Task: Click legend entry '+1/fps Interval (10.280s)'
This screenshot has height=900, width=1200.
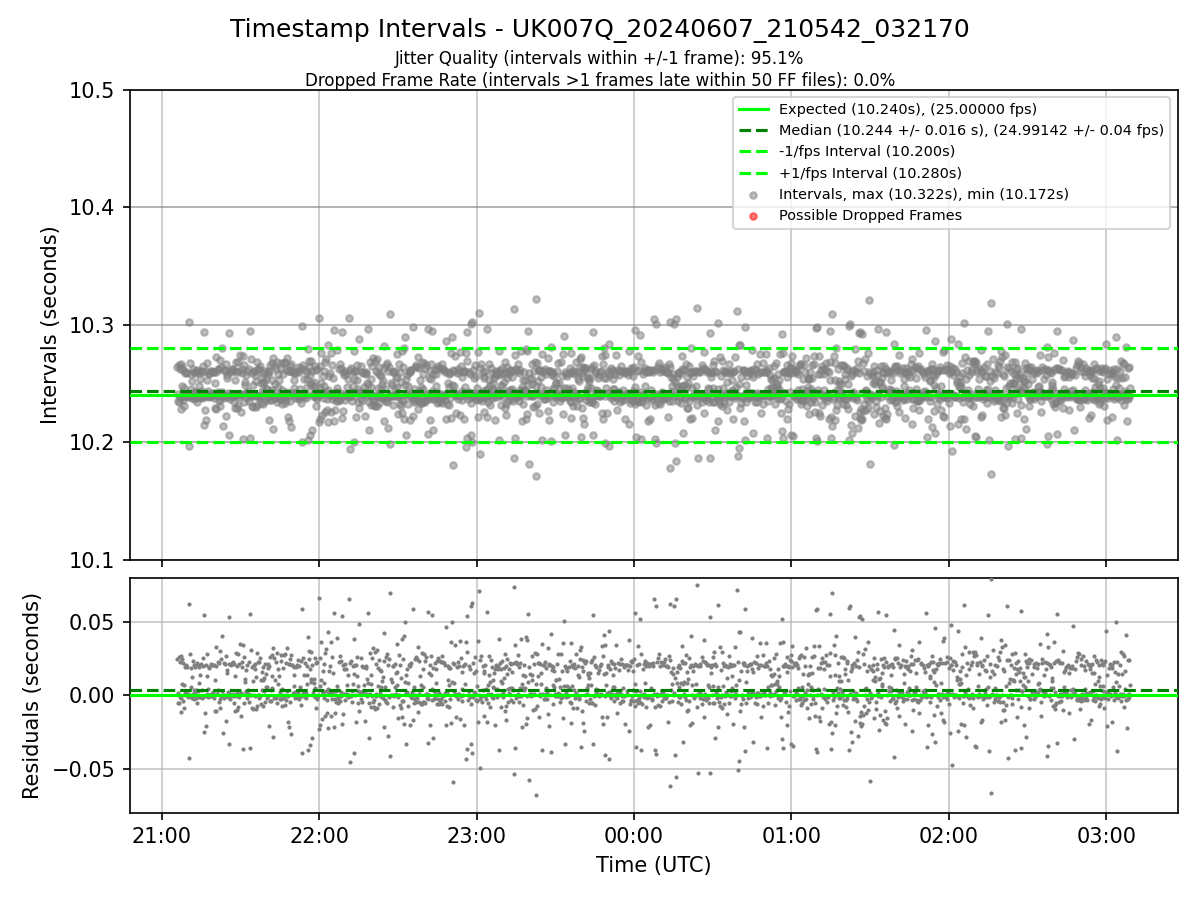Action: click(867, 172)
